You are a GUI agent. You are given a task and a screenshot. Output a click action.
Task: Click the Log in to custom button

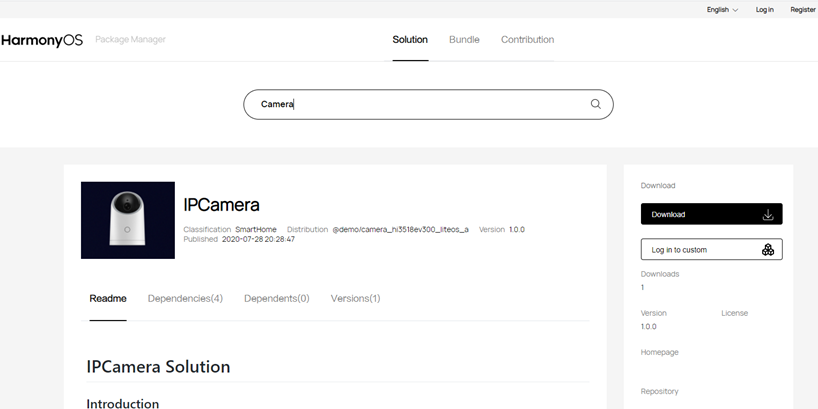[x=712, y=249]
